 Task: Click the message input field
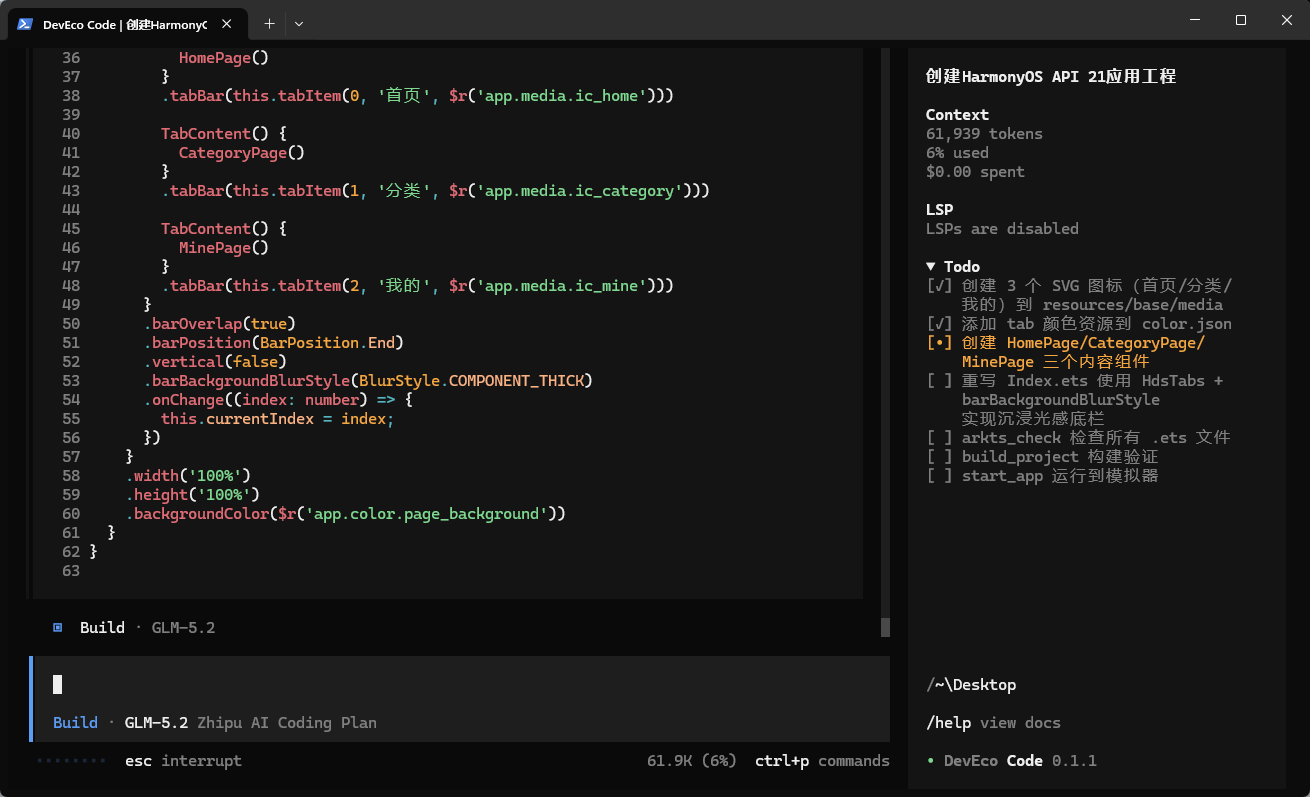[461, 684]
